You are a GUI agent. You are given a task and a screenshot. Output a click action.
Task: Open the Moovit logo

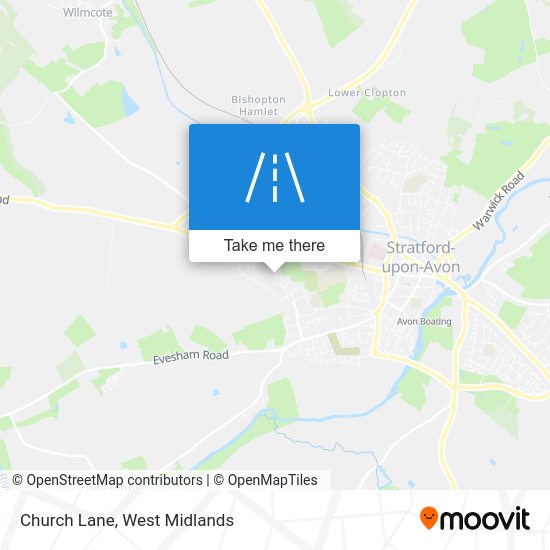475,518
